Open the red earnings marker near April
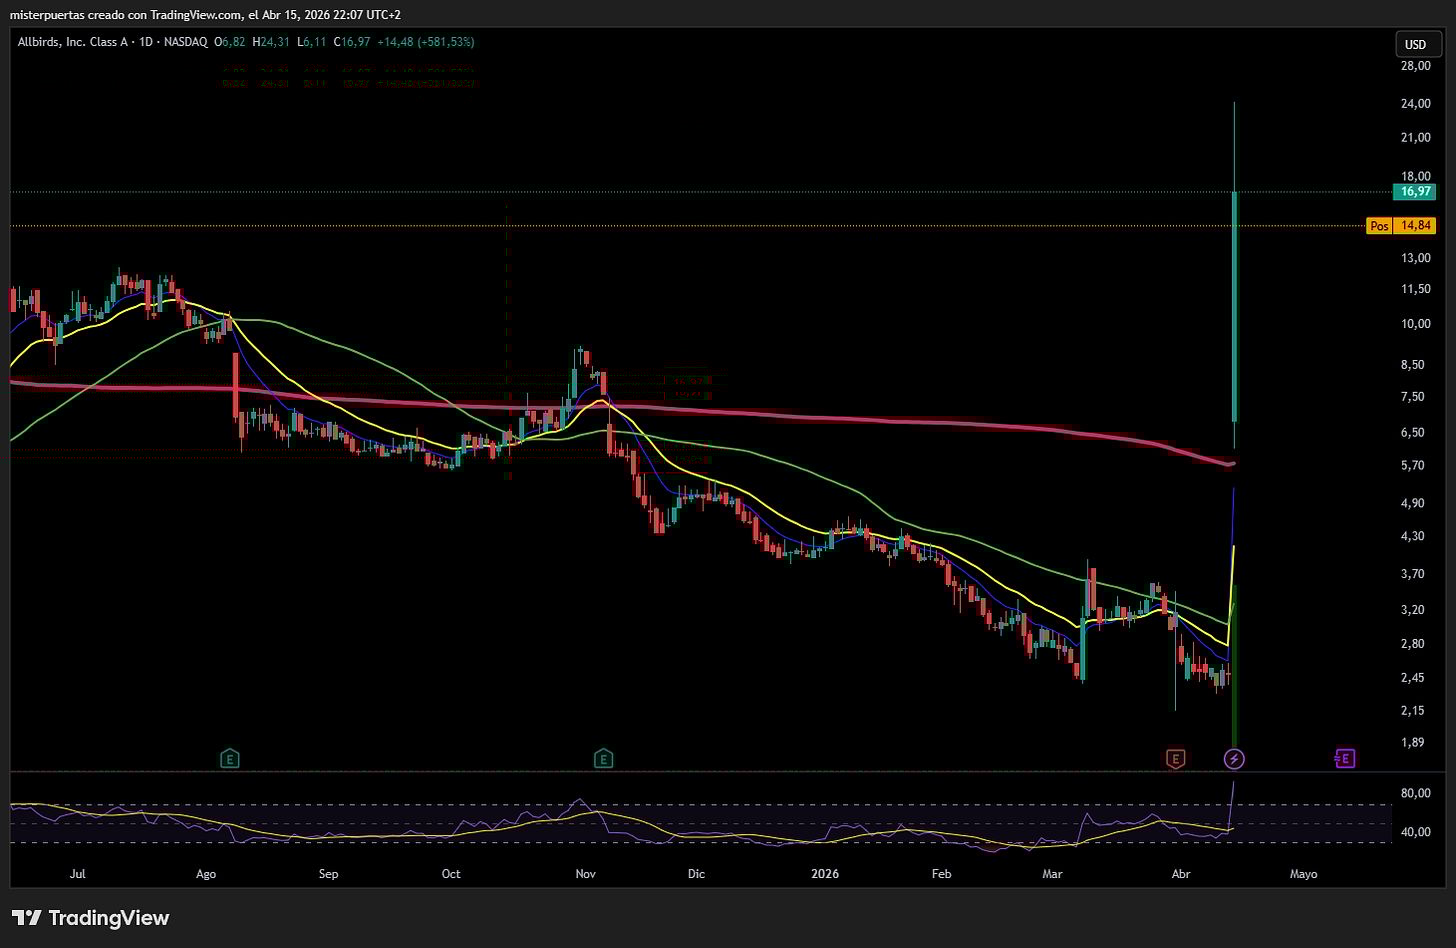The image size is (1456, 948). [1176, 759]
